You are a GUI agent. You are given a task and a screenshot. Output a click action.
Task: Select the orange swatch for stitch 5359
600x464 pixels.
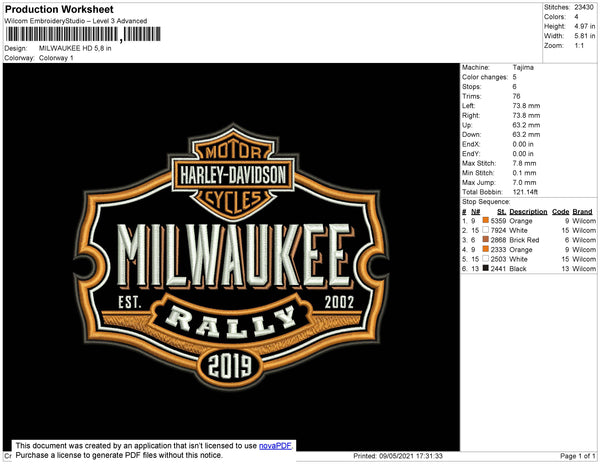pos(486,220)
